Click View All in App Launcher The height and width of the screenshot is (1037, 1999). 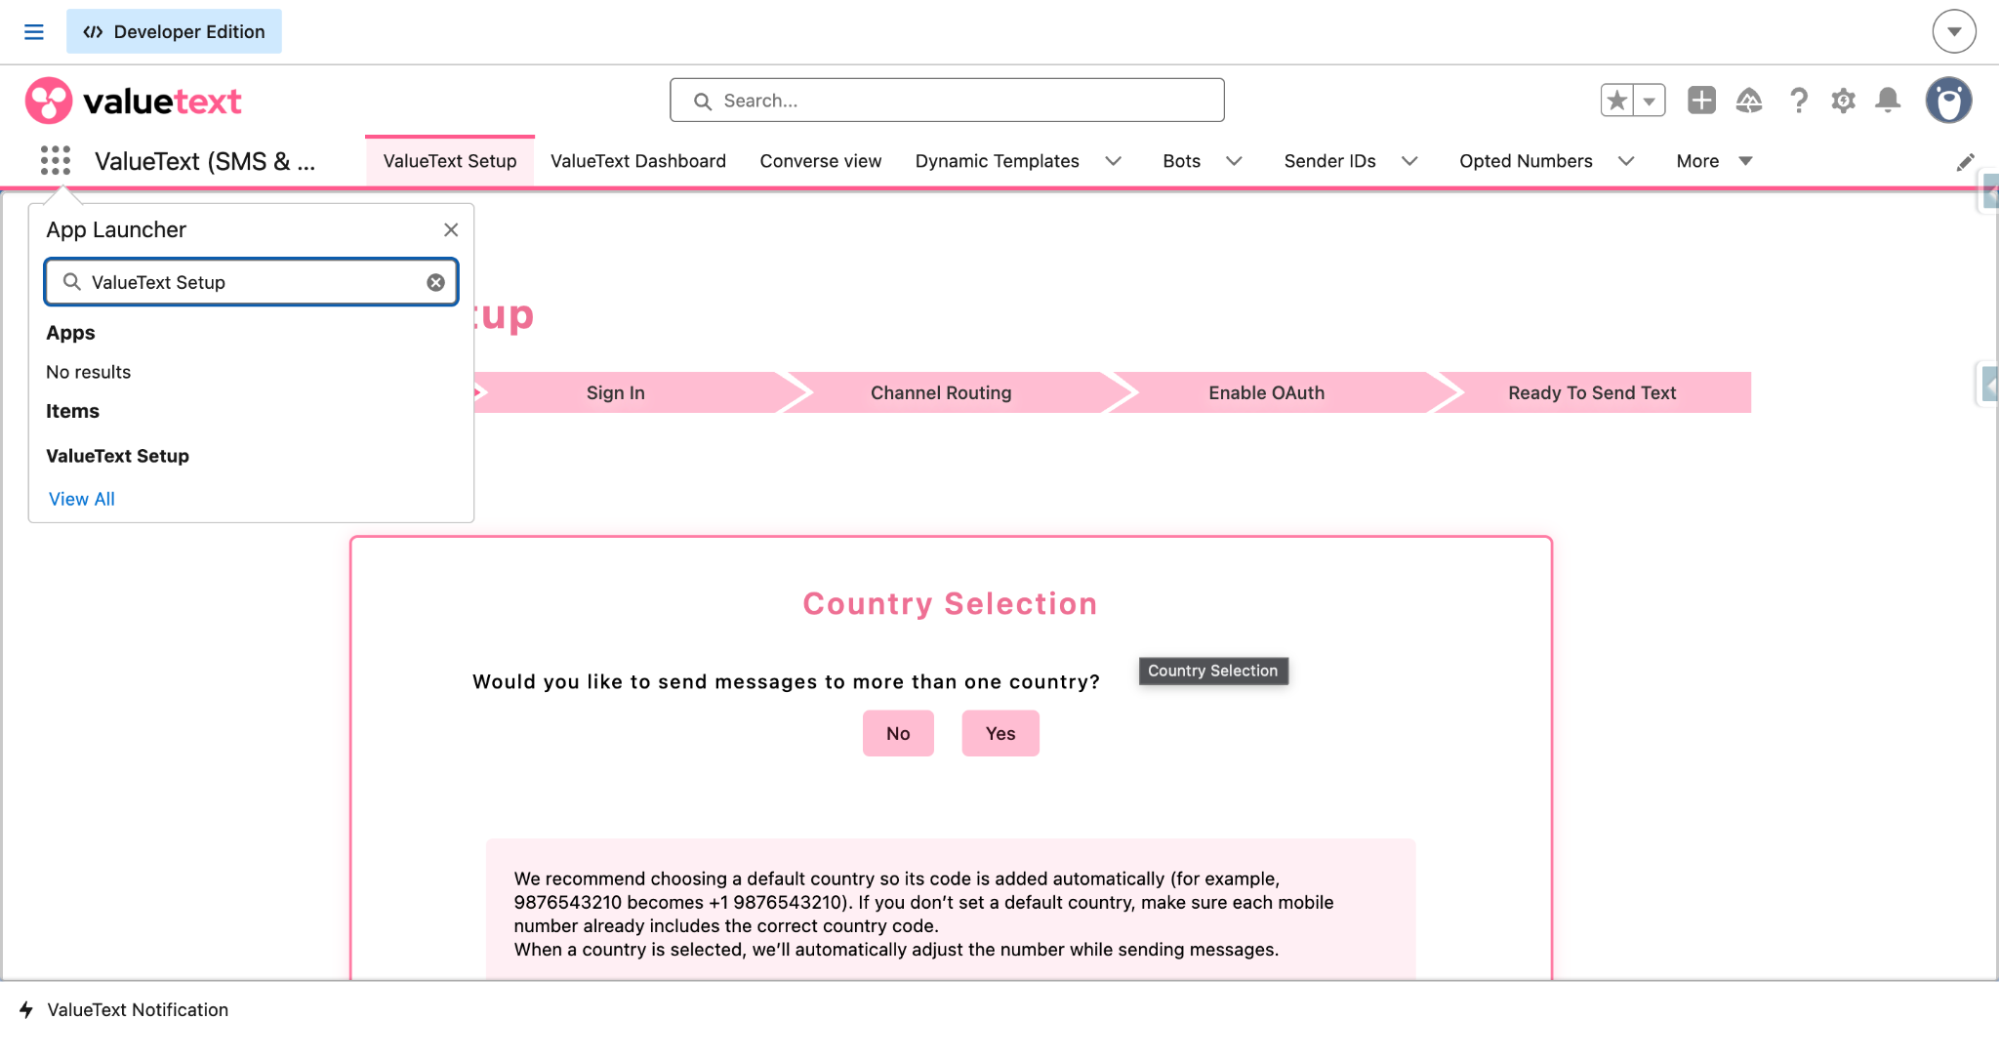coord(82,499)
